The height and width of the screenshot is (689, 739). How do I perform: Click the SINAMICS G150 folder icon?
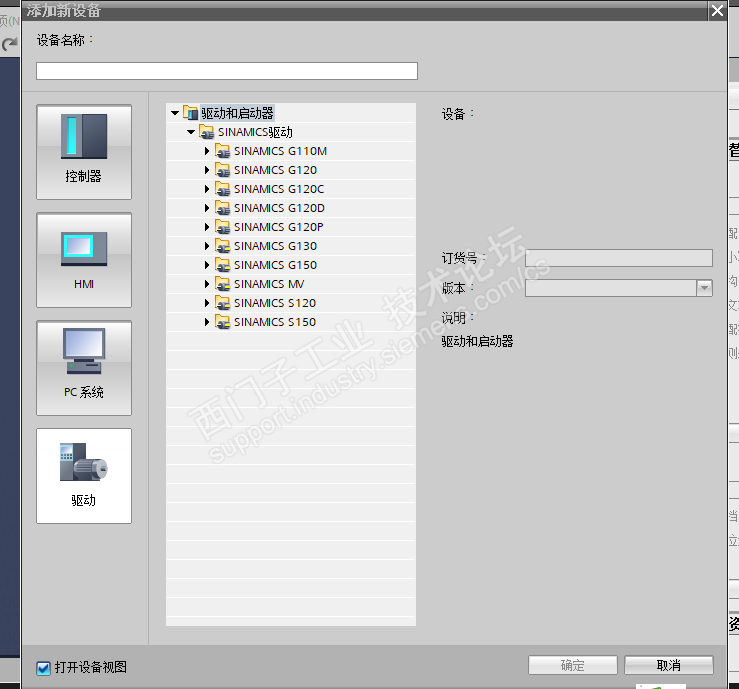(222, 265)
